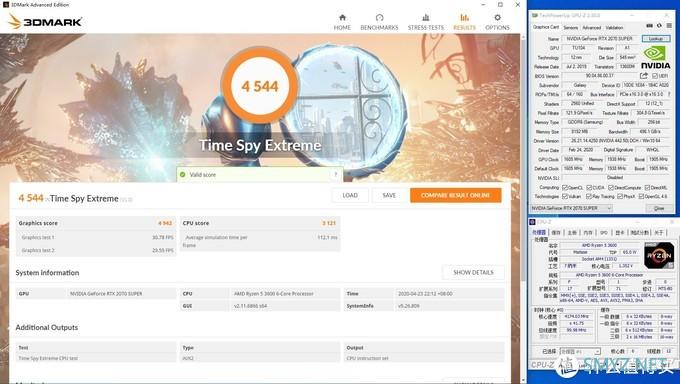Switch to GPU-Z Graphics Card tab
Screen dimensions: 680x384
546,27
